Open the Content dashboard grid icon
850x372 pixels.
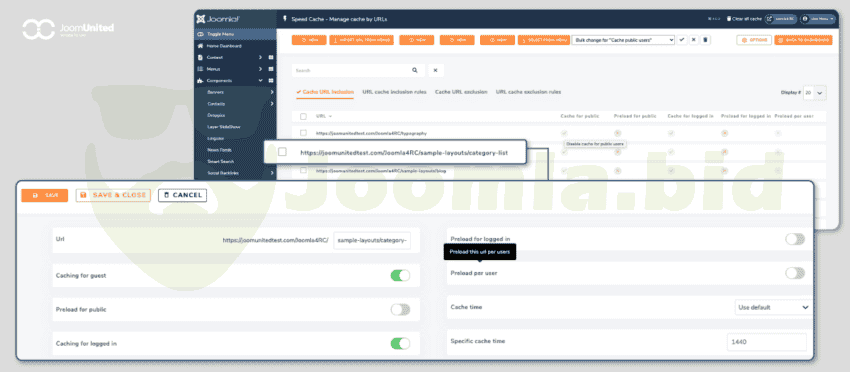click(x=271, y=57)
